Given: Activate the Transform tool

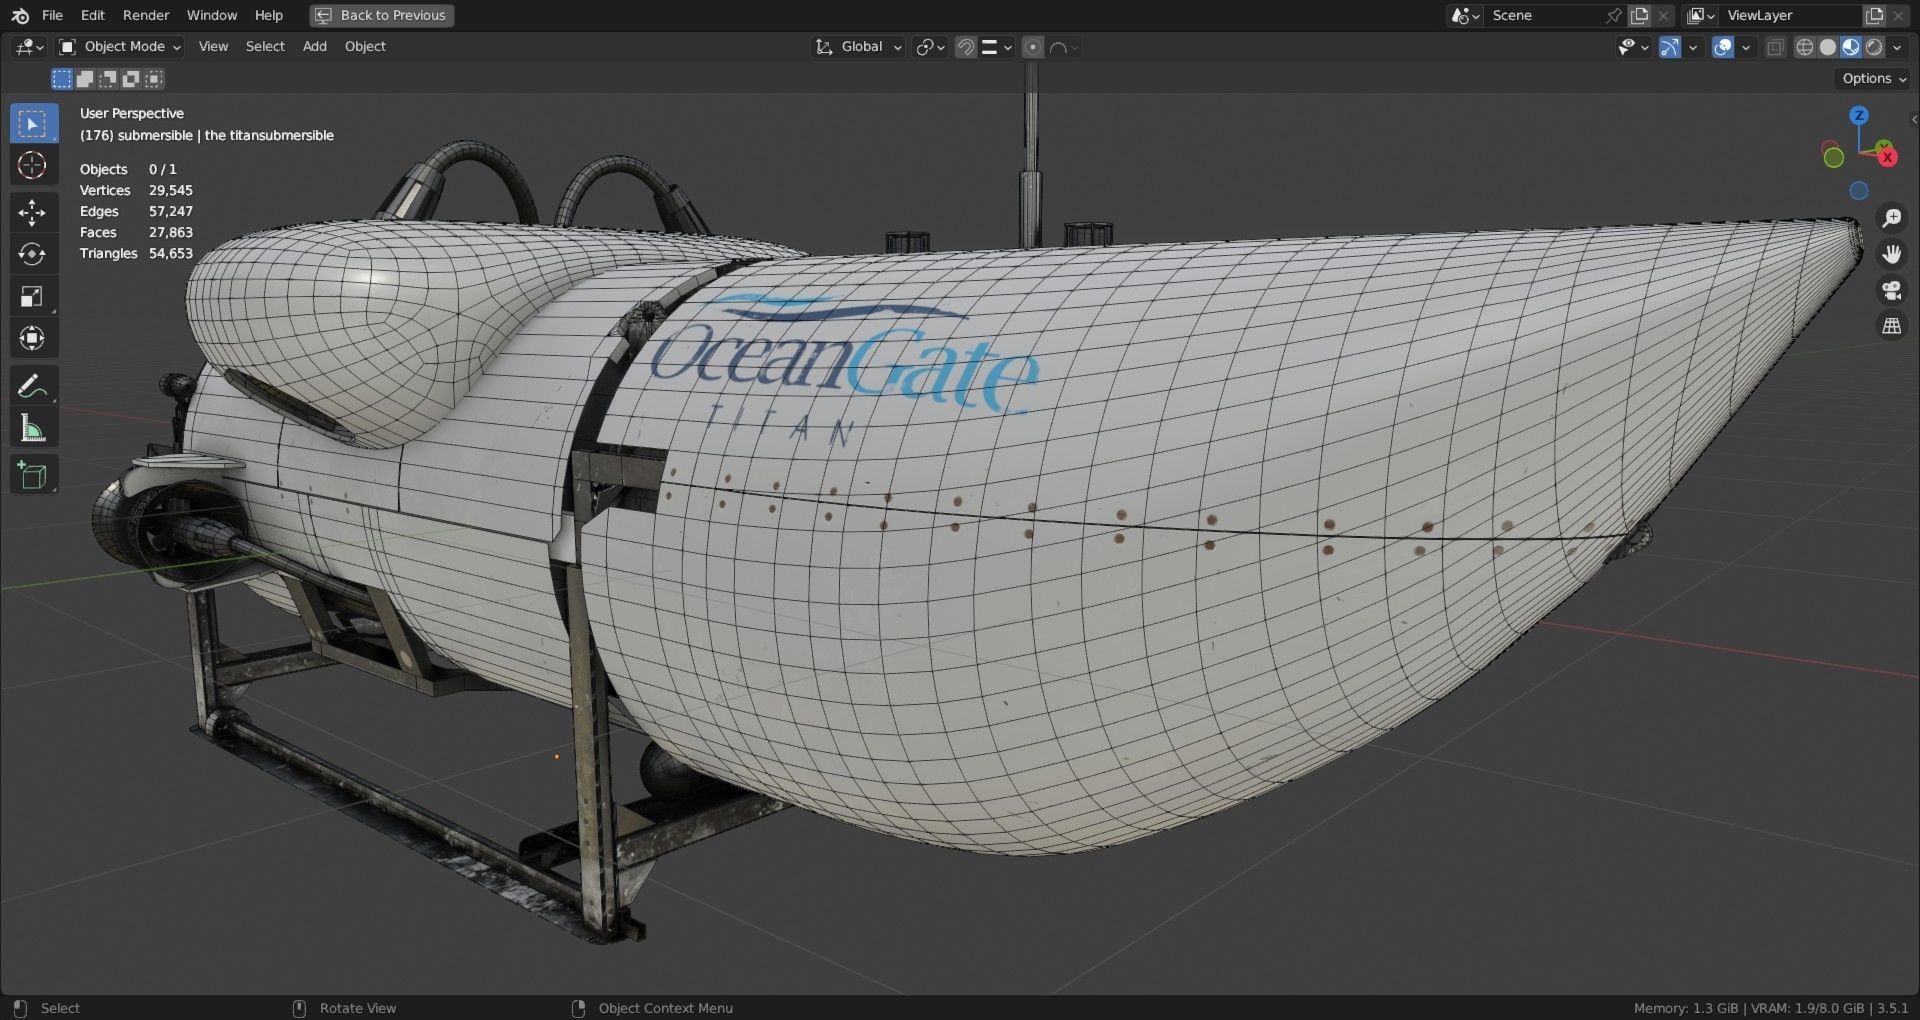Looking at the screenshot, I should tap(33, 338).
